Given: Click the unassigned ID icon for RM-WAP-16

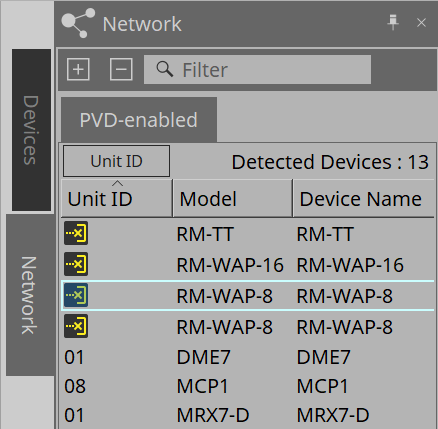Looking at the screenshot, I should click(x=76, y=264).
